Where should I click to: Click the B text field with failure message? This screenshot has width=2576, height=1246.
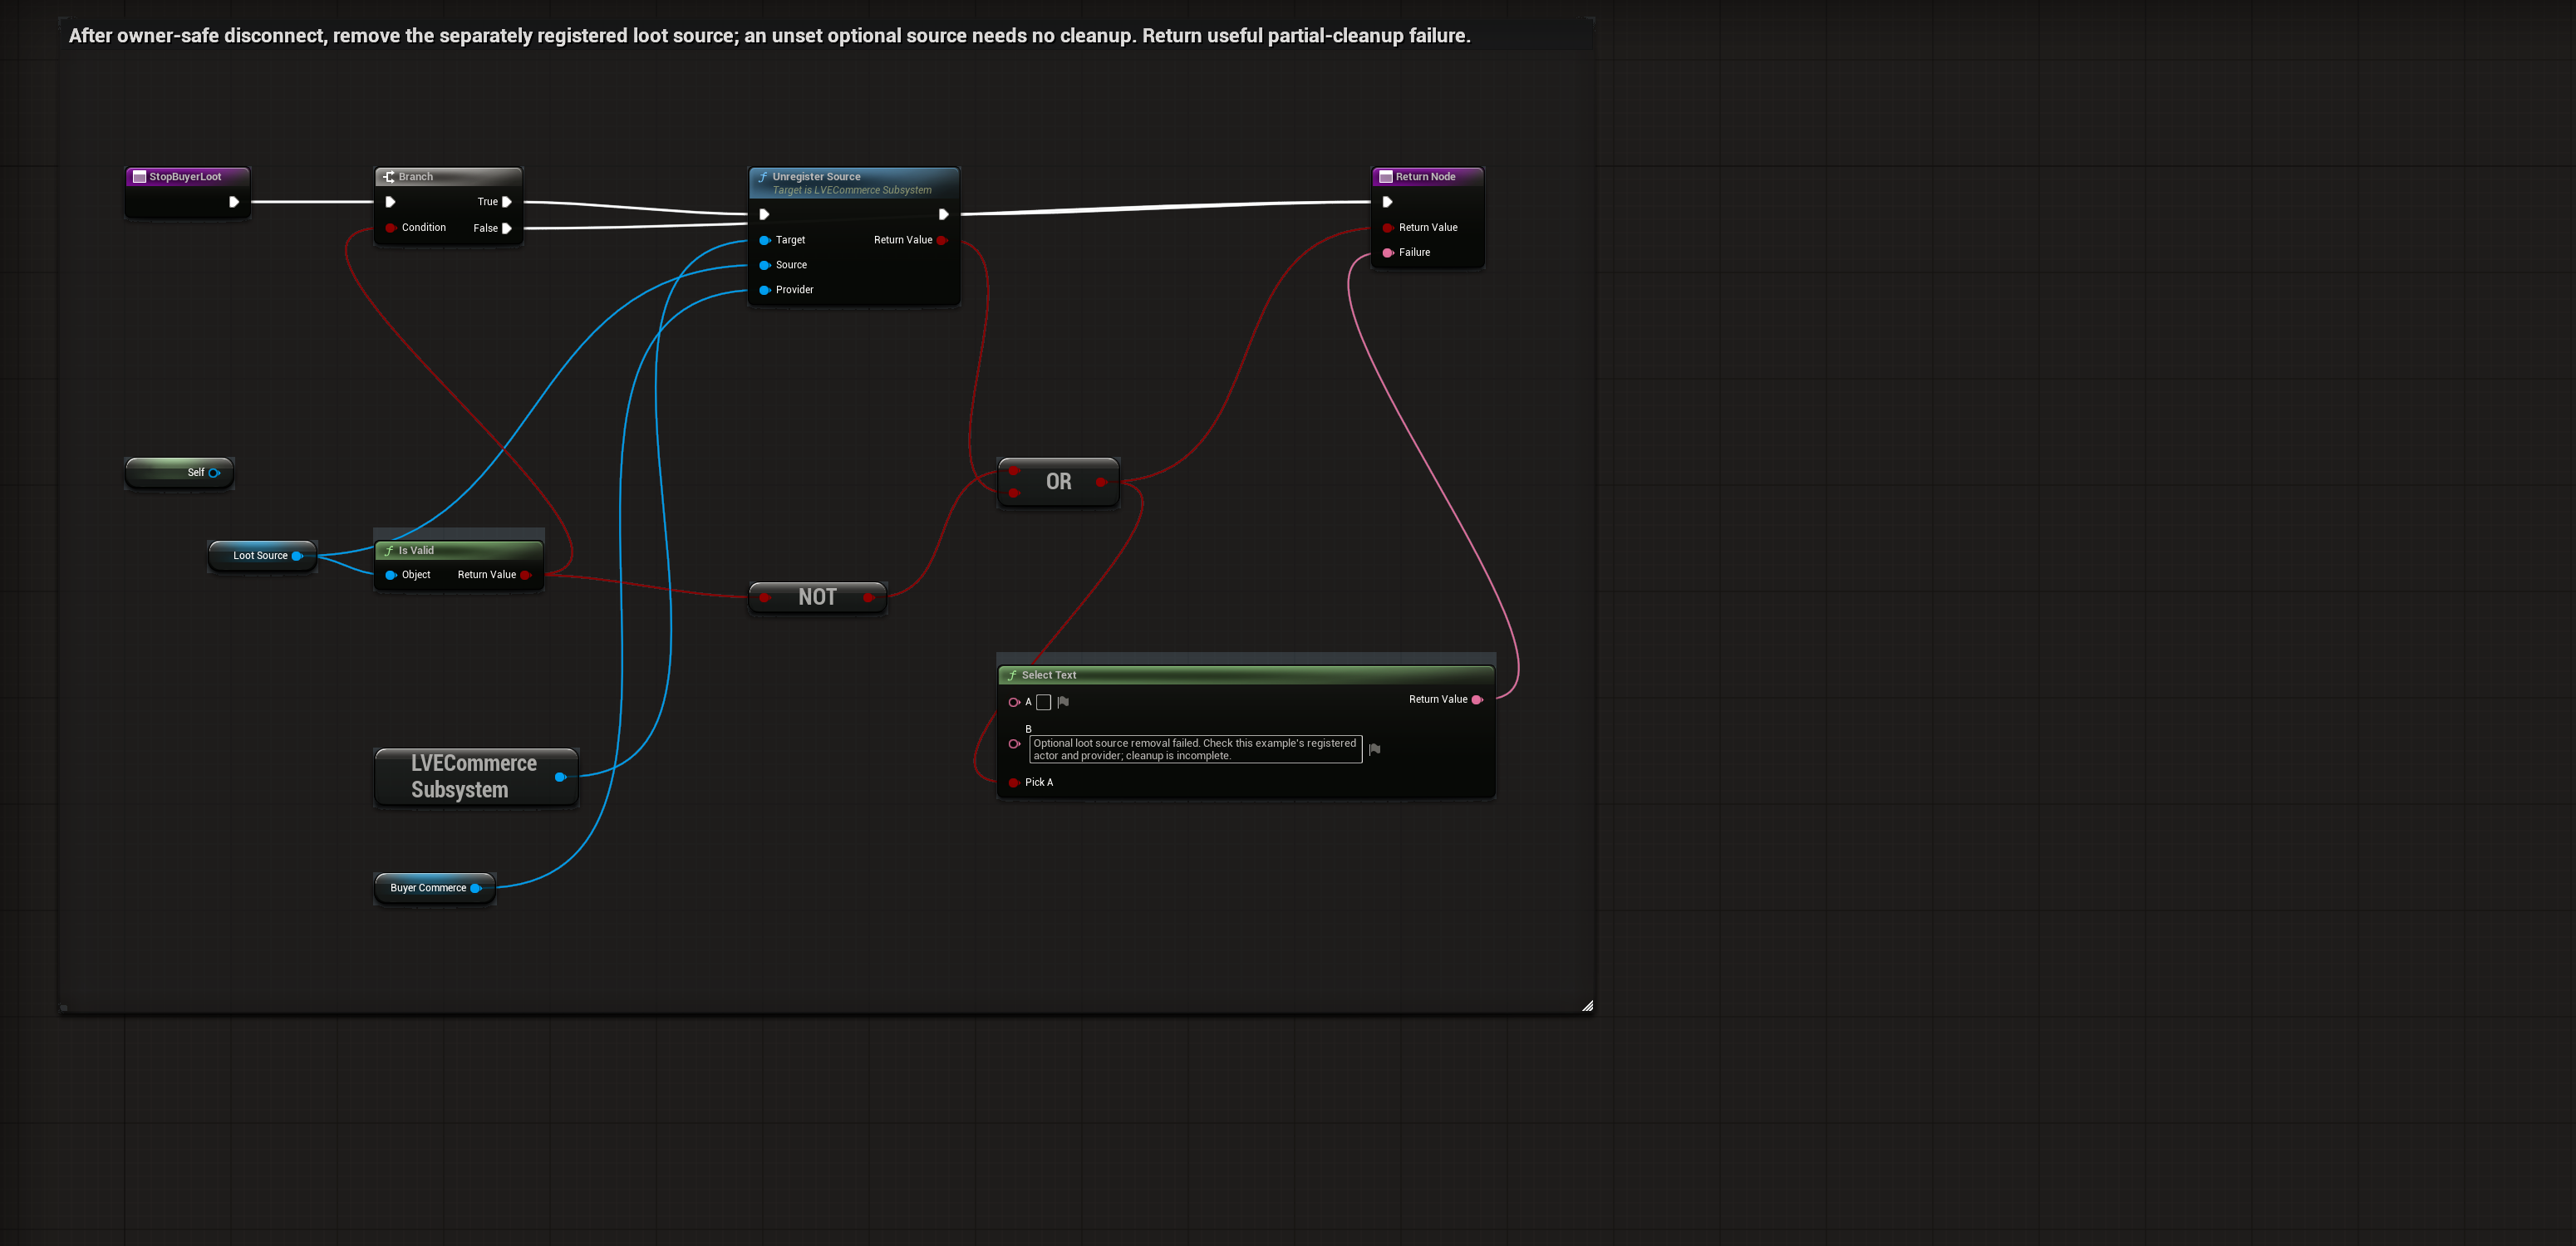1196,749
